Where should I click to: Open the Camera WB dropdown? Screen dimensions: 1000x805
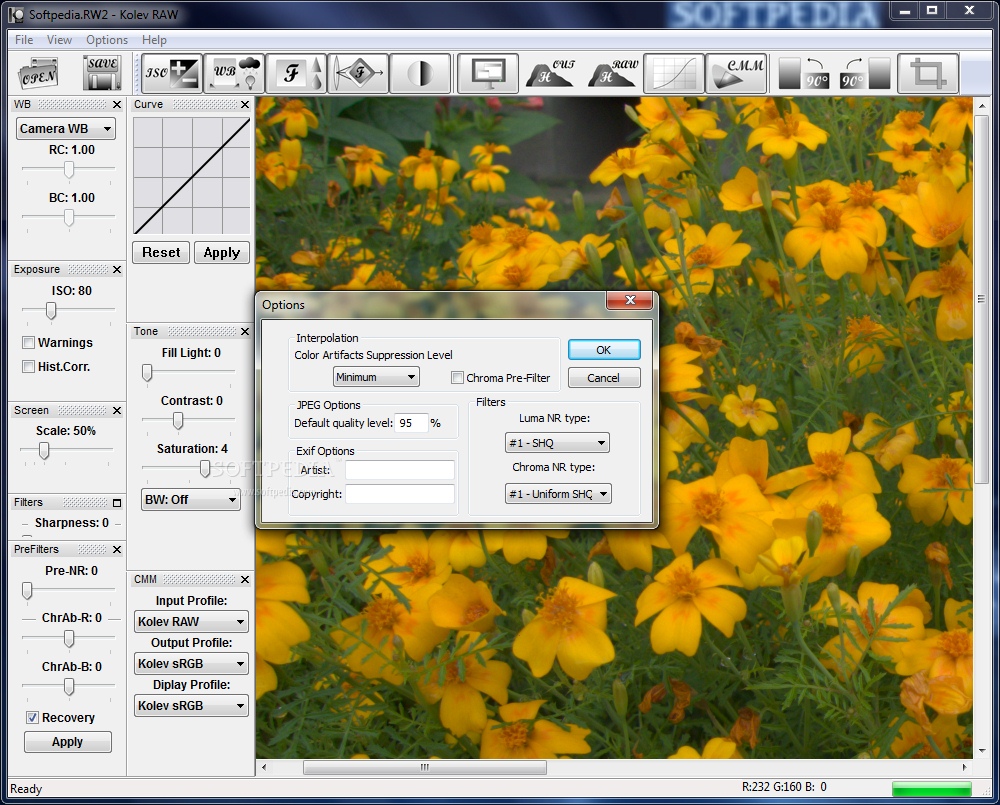tap(66, 128)
